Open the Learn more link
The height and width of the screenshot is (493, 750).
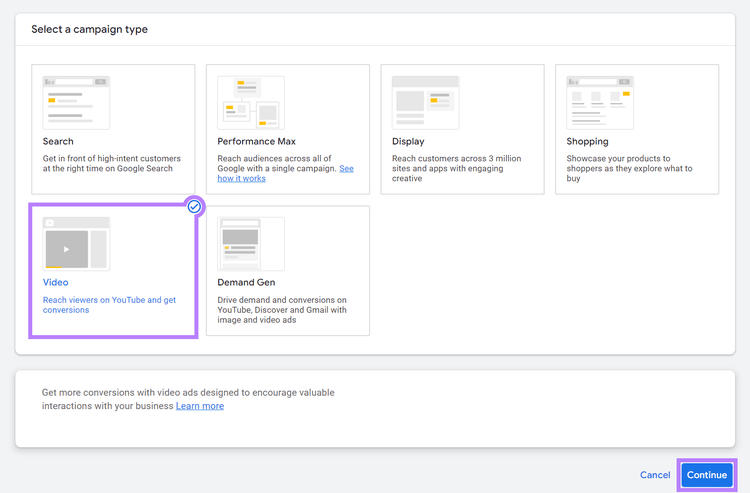(200, 406)
